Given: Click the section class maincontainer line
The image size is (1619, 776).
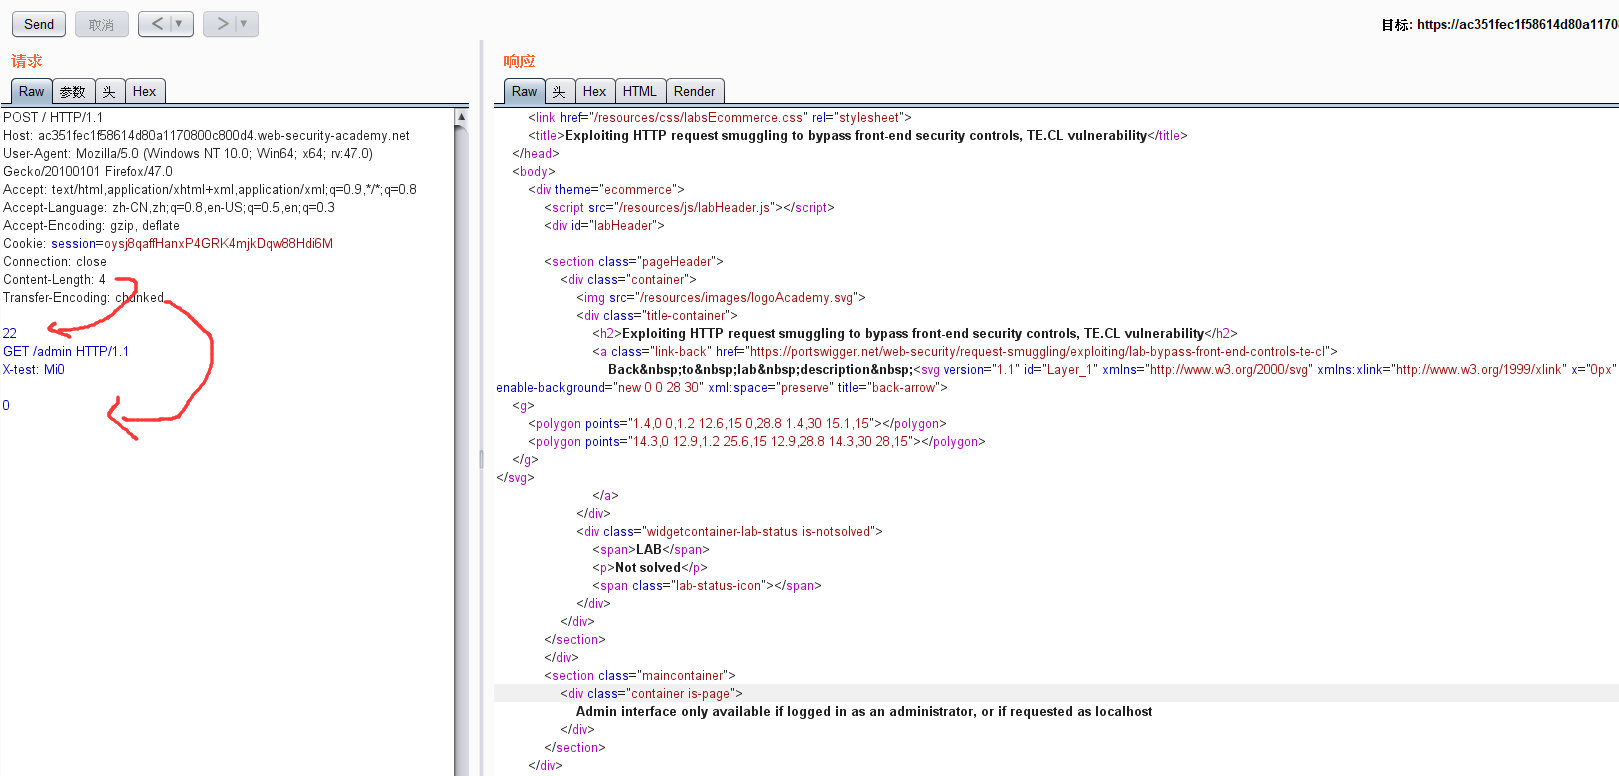Looking at the screenshot, I should click(640, 675).
